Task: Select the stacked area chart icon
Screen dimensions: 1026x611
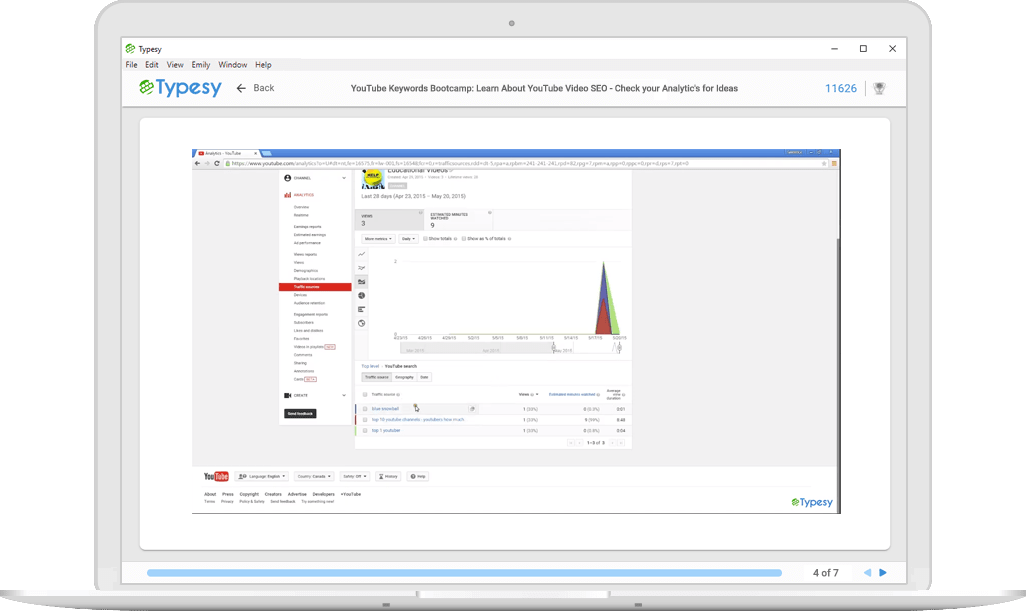Action: pyautogui.click(x=361, y=281)
